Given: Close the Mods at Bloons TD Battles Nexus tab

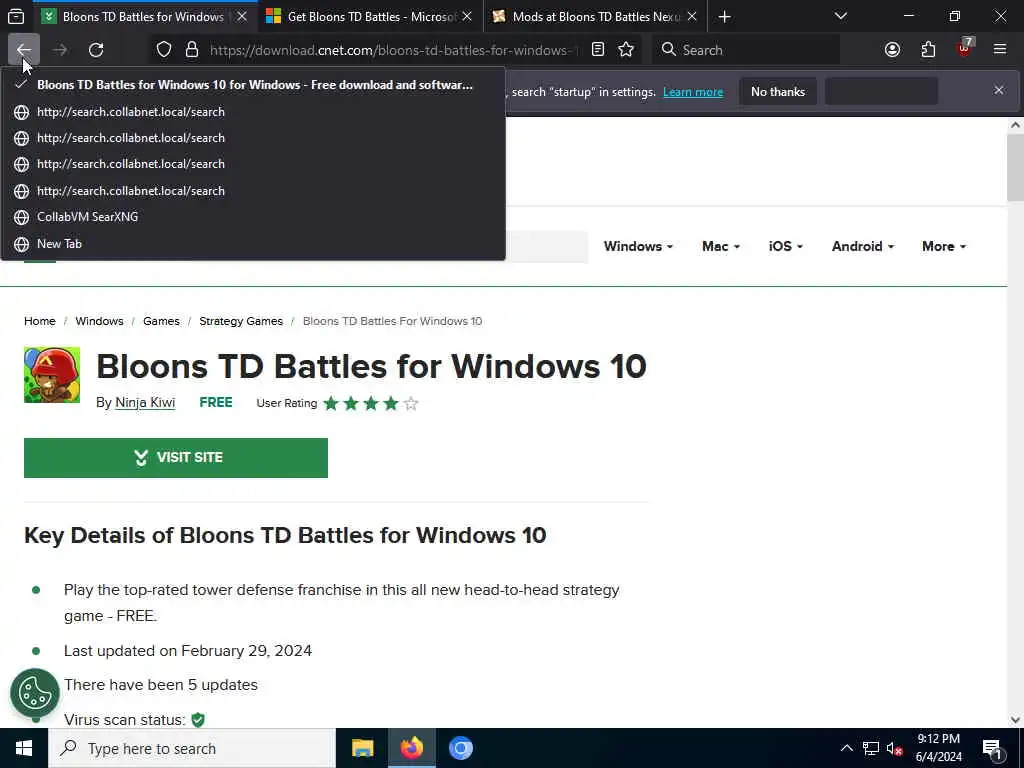Looking at the screenshot, I should click(x=692, y=16).
